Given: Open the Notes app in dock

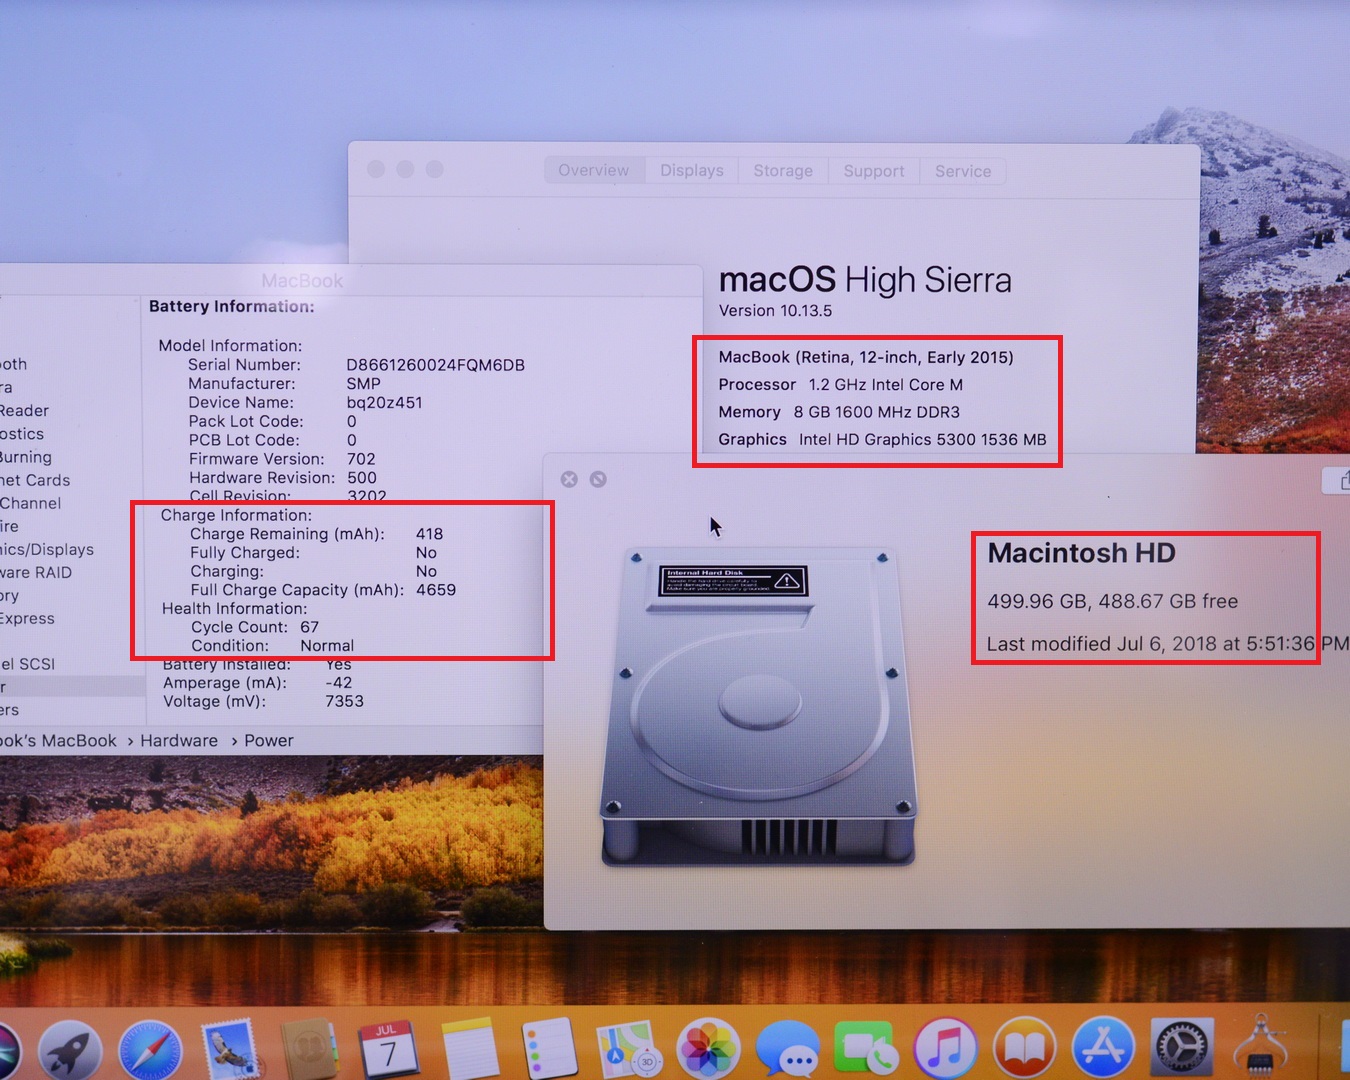Looking at the screenshot, I should tap(469, 1050).
